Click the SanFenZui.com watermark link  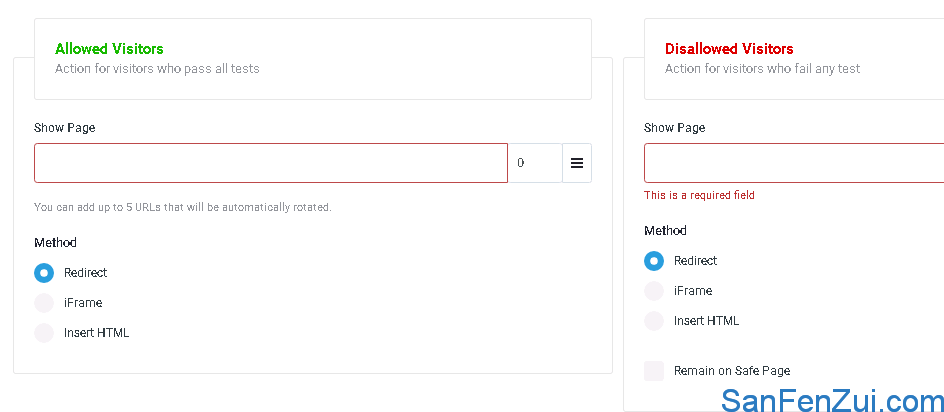tap(833, 400)
